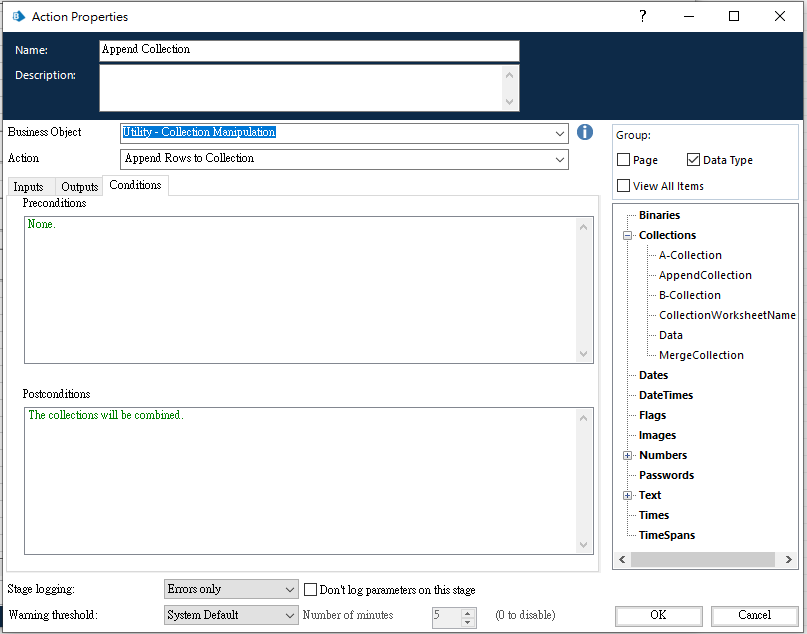Viewport: 807px width, 634px height.
Task: Toggle the Page group checkbox
Action: (623, 160)
